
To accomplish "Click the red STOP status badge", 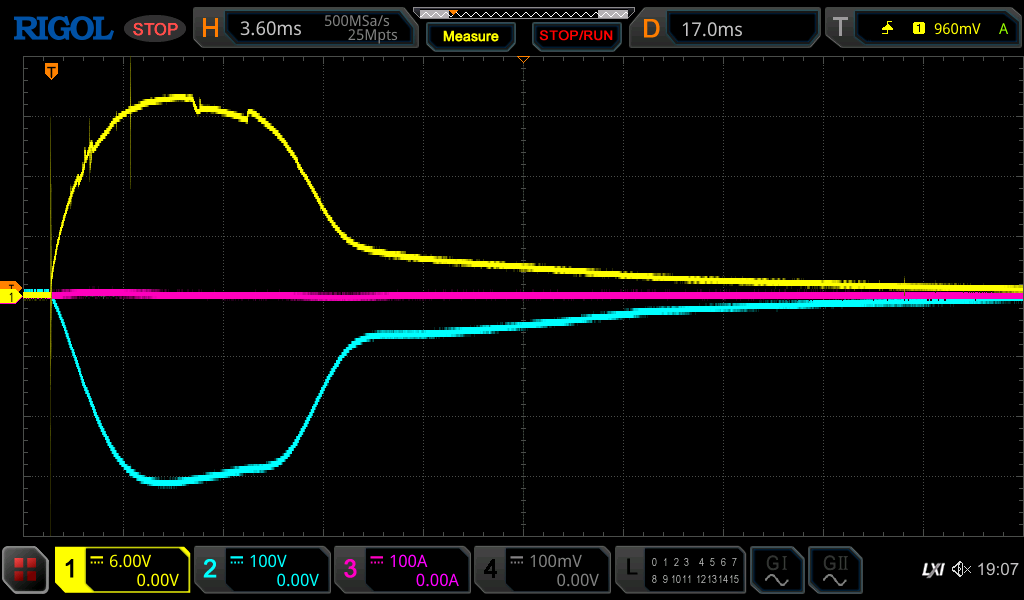I will click(155, 29).
